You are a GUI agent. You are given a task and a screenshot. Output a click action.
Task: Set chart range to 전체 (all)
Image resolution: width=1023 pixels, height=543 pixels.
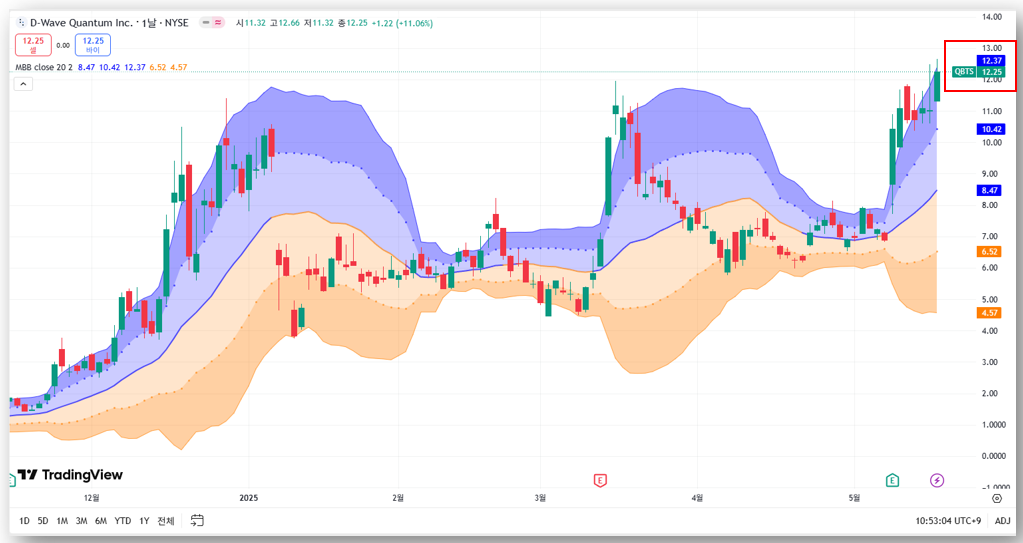click(166, 521)
